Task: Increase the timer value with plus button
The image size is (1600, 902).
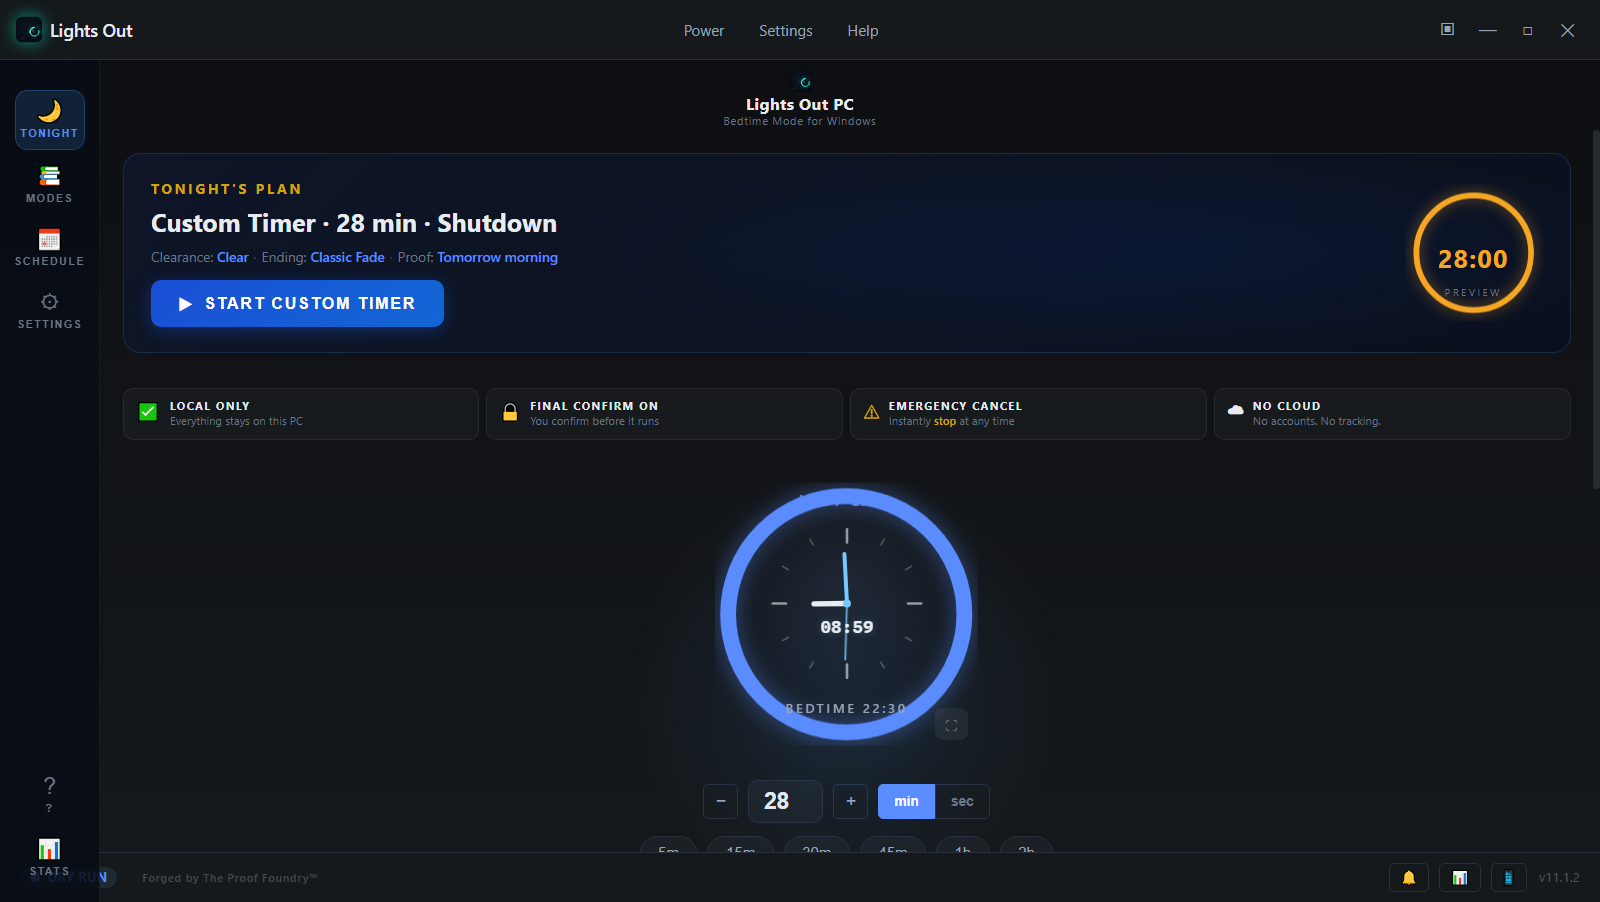Action: (850, 801)
